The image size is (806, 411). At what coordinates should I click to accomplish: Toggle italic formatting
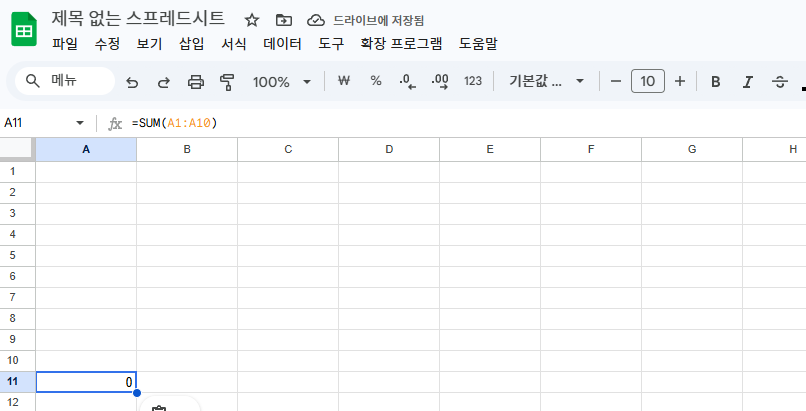click(747, 82)
